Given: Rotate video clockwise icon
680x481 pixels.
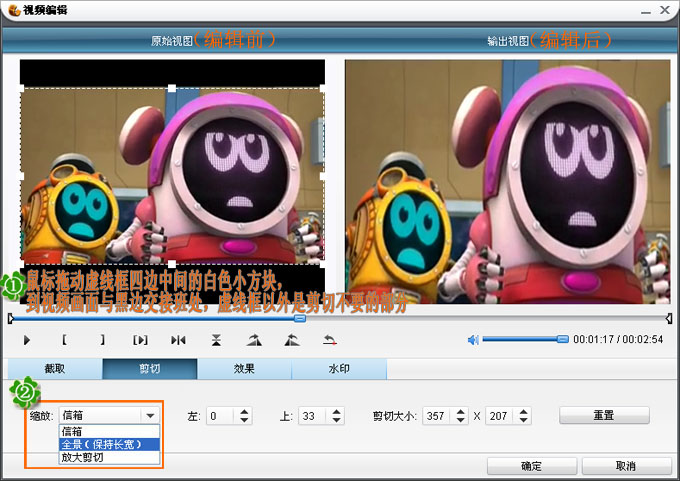Looking at the screenshot, I should point(254,340).
